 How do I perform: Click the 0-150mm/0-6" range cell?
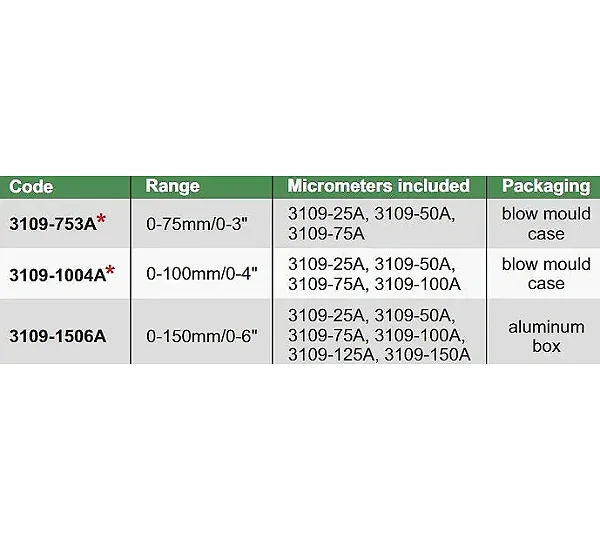coord(202,336)
